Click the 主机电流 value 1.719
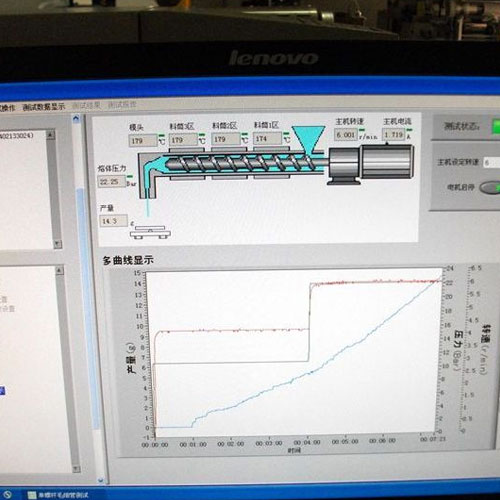This screenshot has width=500, height=500. tap(393, 134)
